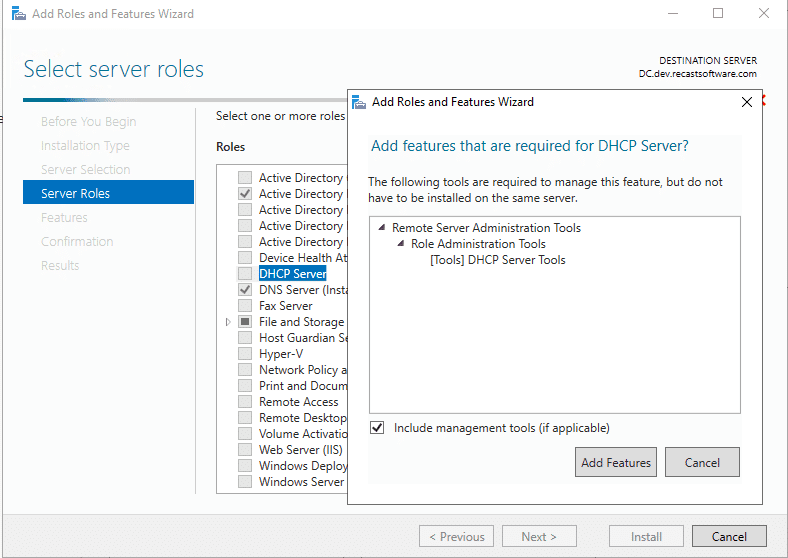Screen dimensions: 788x558
Task: Select the Fax Server checkbox
Action: (245, 306)
